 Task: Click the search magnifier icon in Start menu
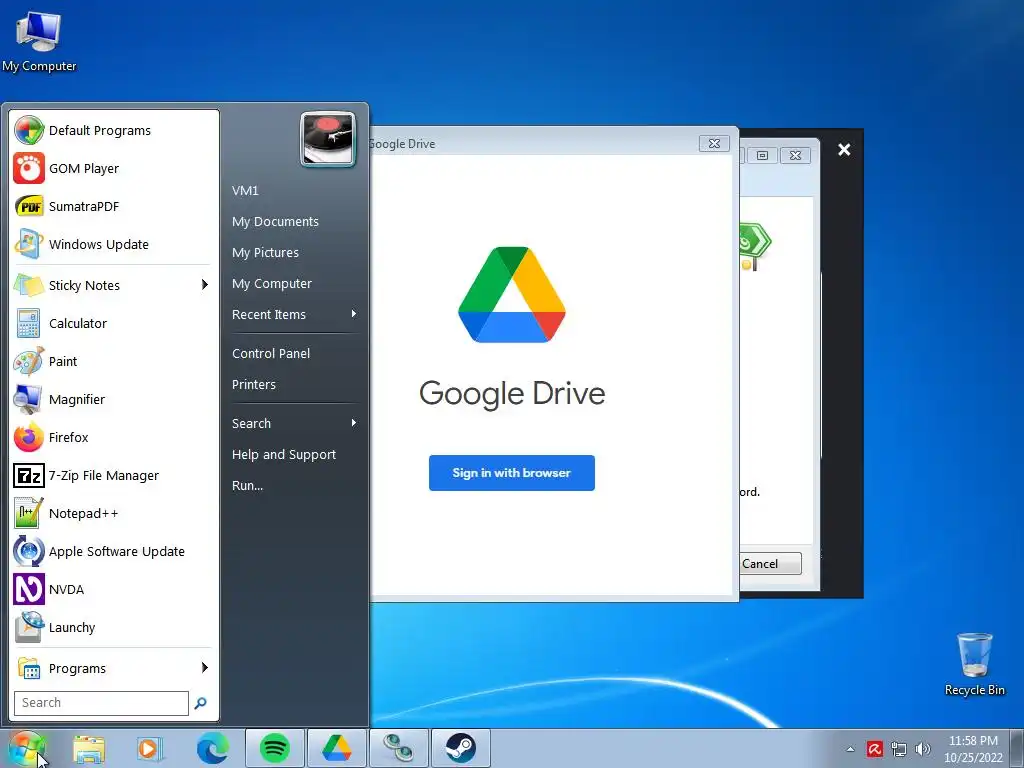click(x=200, y=703)
